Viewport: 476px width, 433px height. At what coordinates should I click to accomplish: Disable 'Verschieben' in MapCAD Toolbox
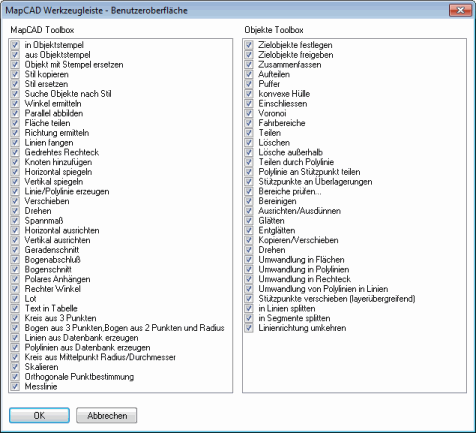pos(15,201)
